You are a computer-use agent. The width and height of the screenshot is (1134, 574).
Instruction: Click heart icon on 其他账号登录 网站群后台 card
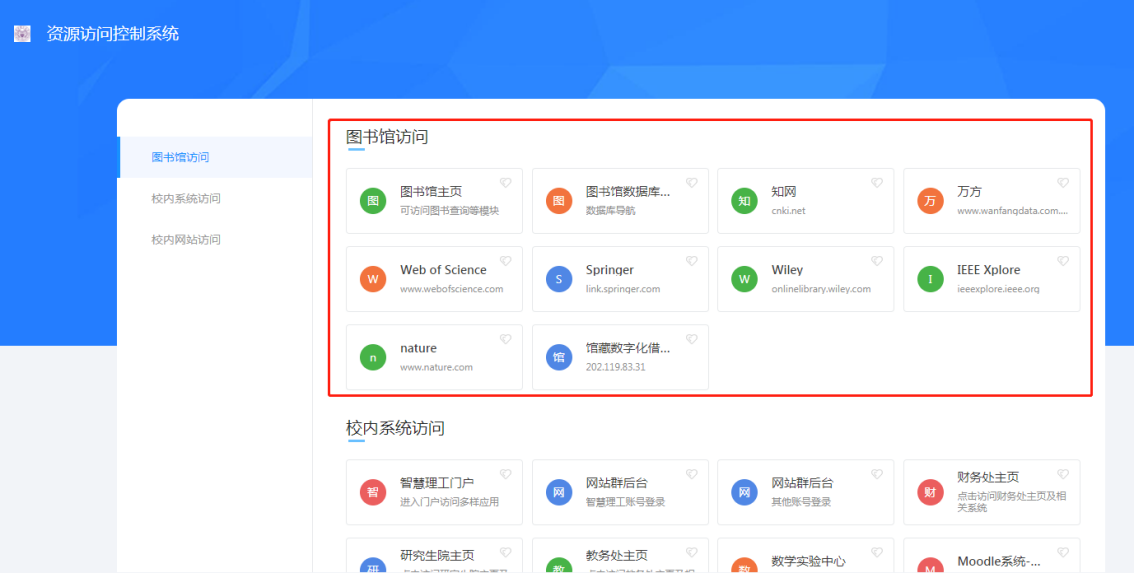coord(877,474)
